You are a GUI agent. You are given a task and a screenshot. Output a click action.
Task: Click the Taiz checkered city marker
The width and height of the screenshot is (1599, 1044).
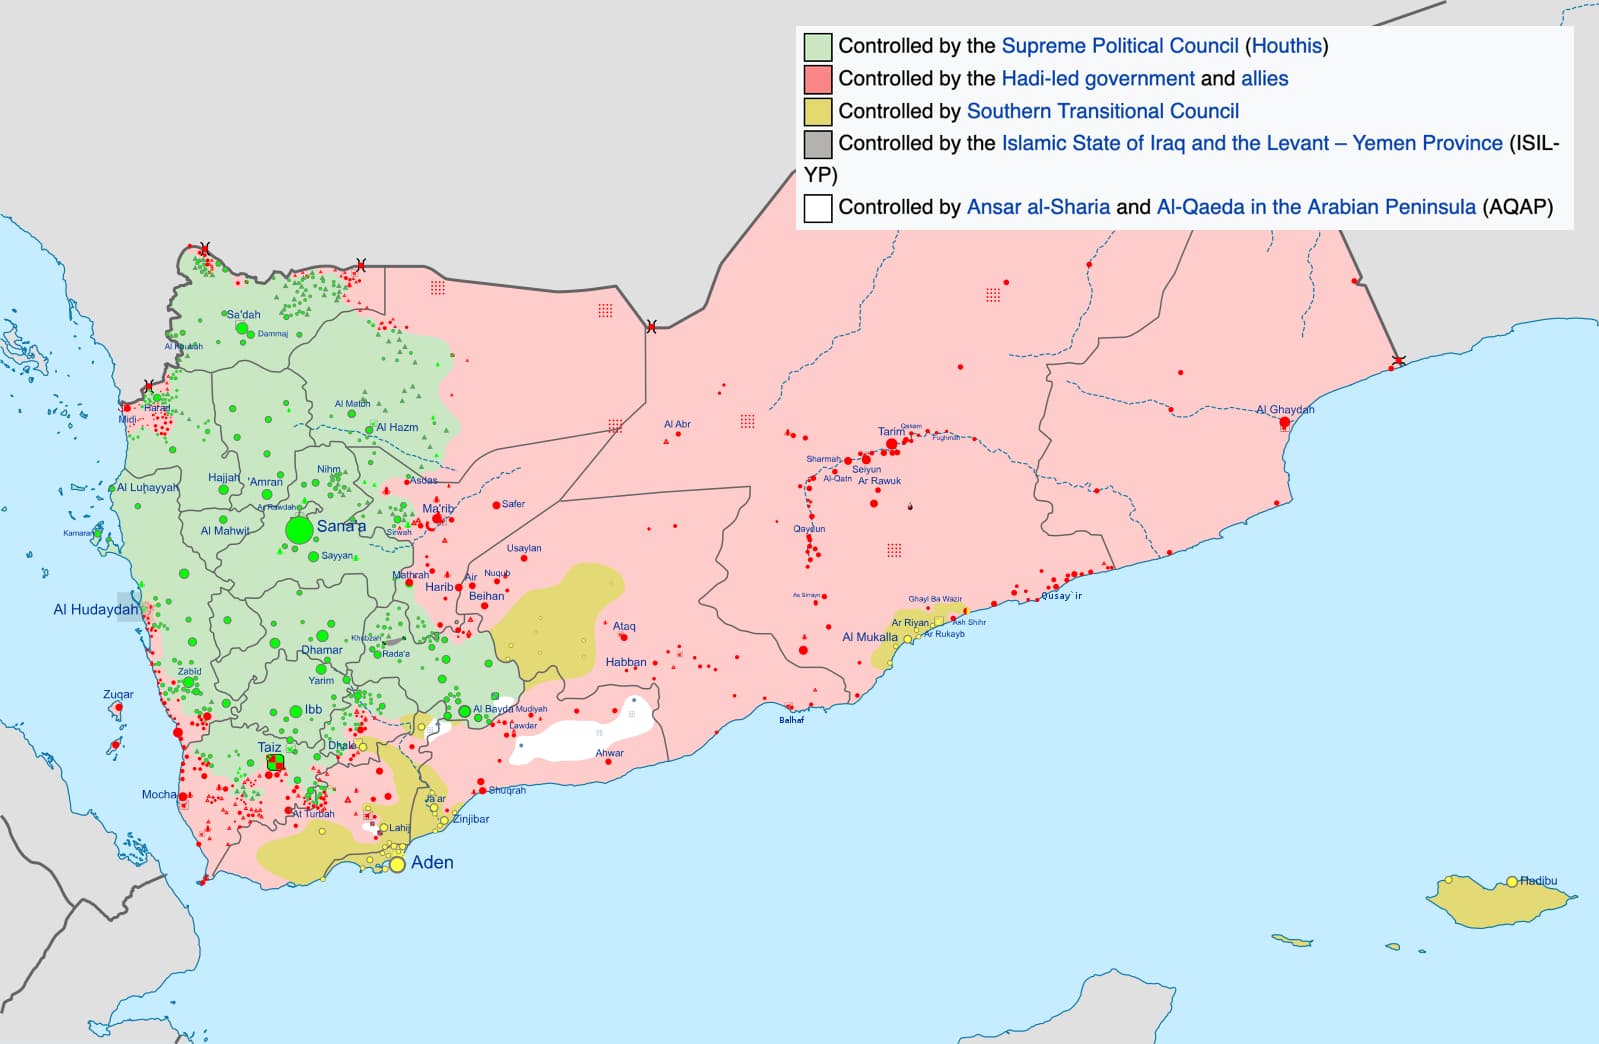tap(274, 763)
